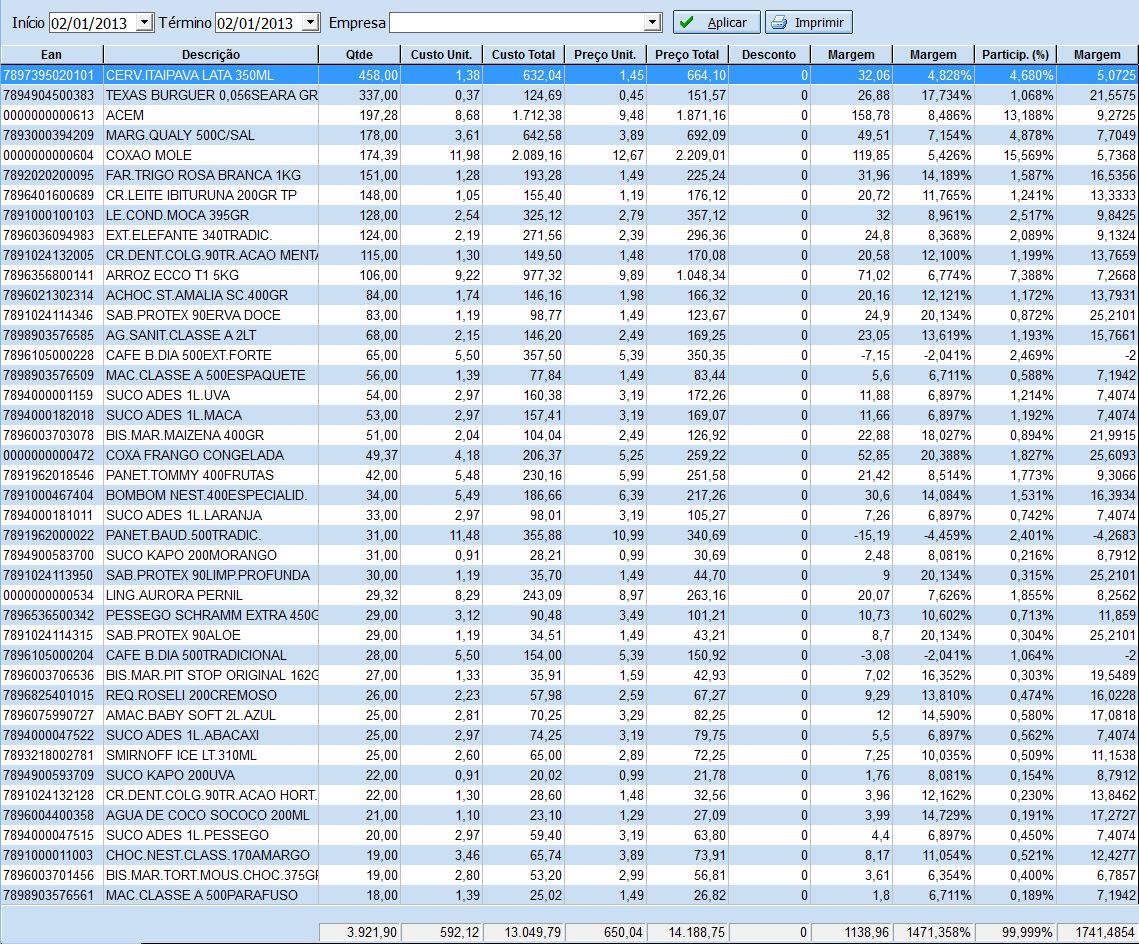Select the SAB.PROTEX 90ERVA DOCE row
This screenshot has width=1139, height=944.
[570, 315]
